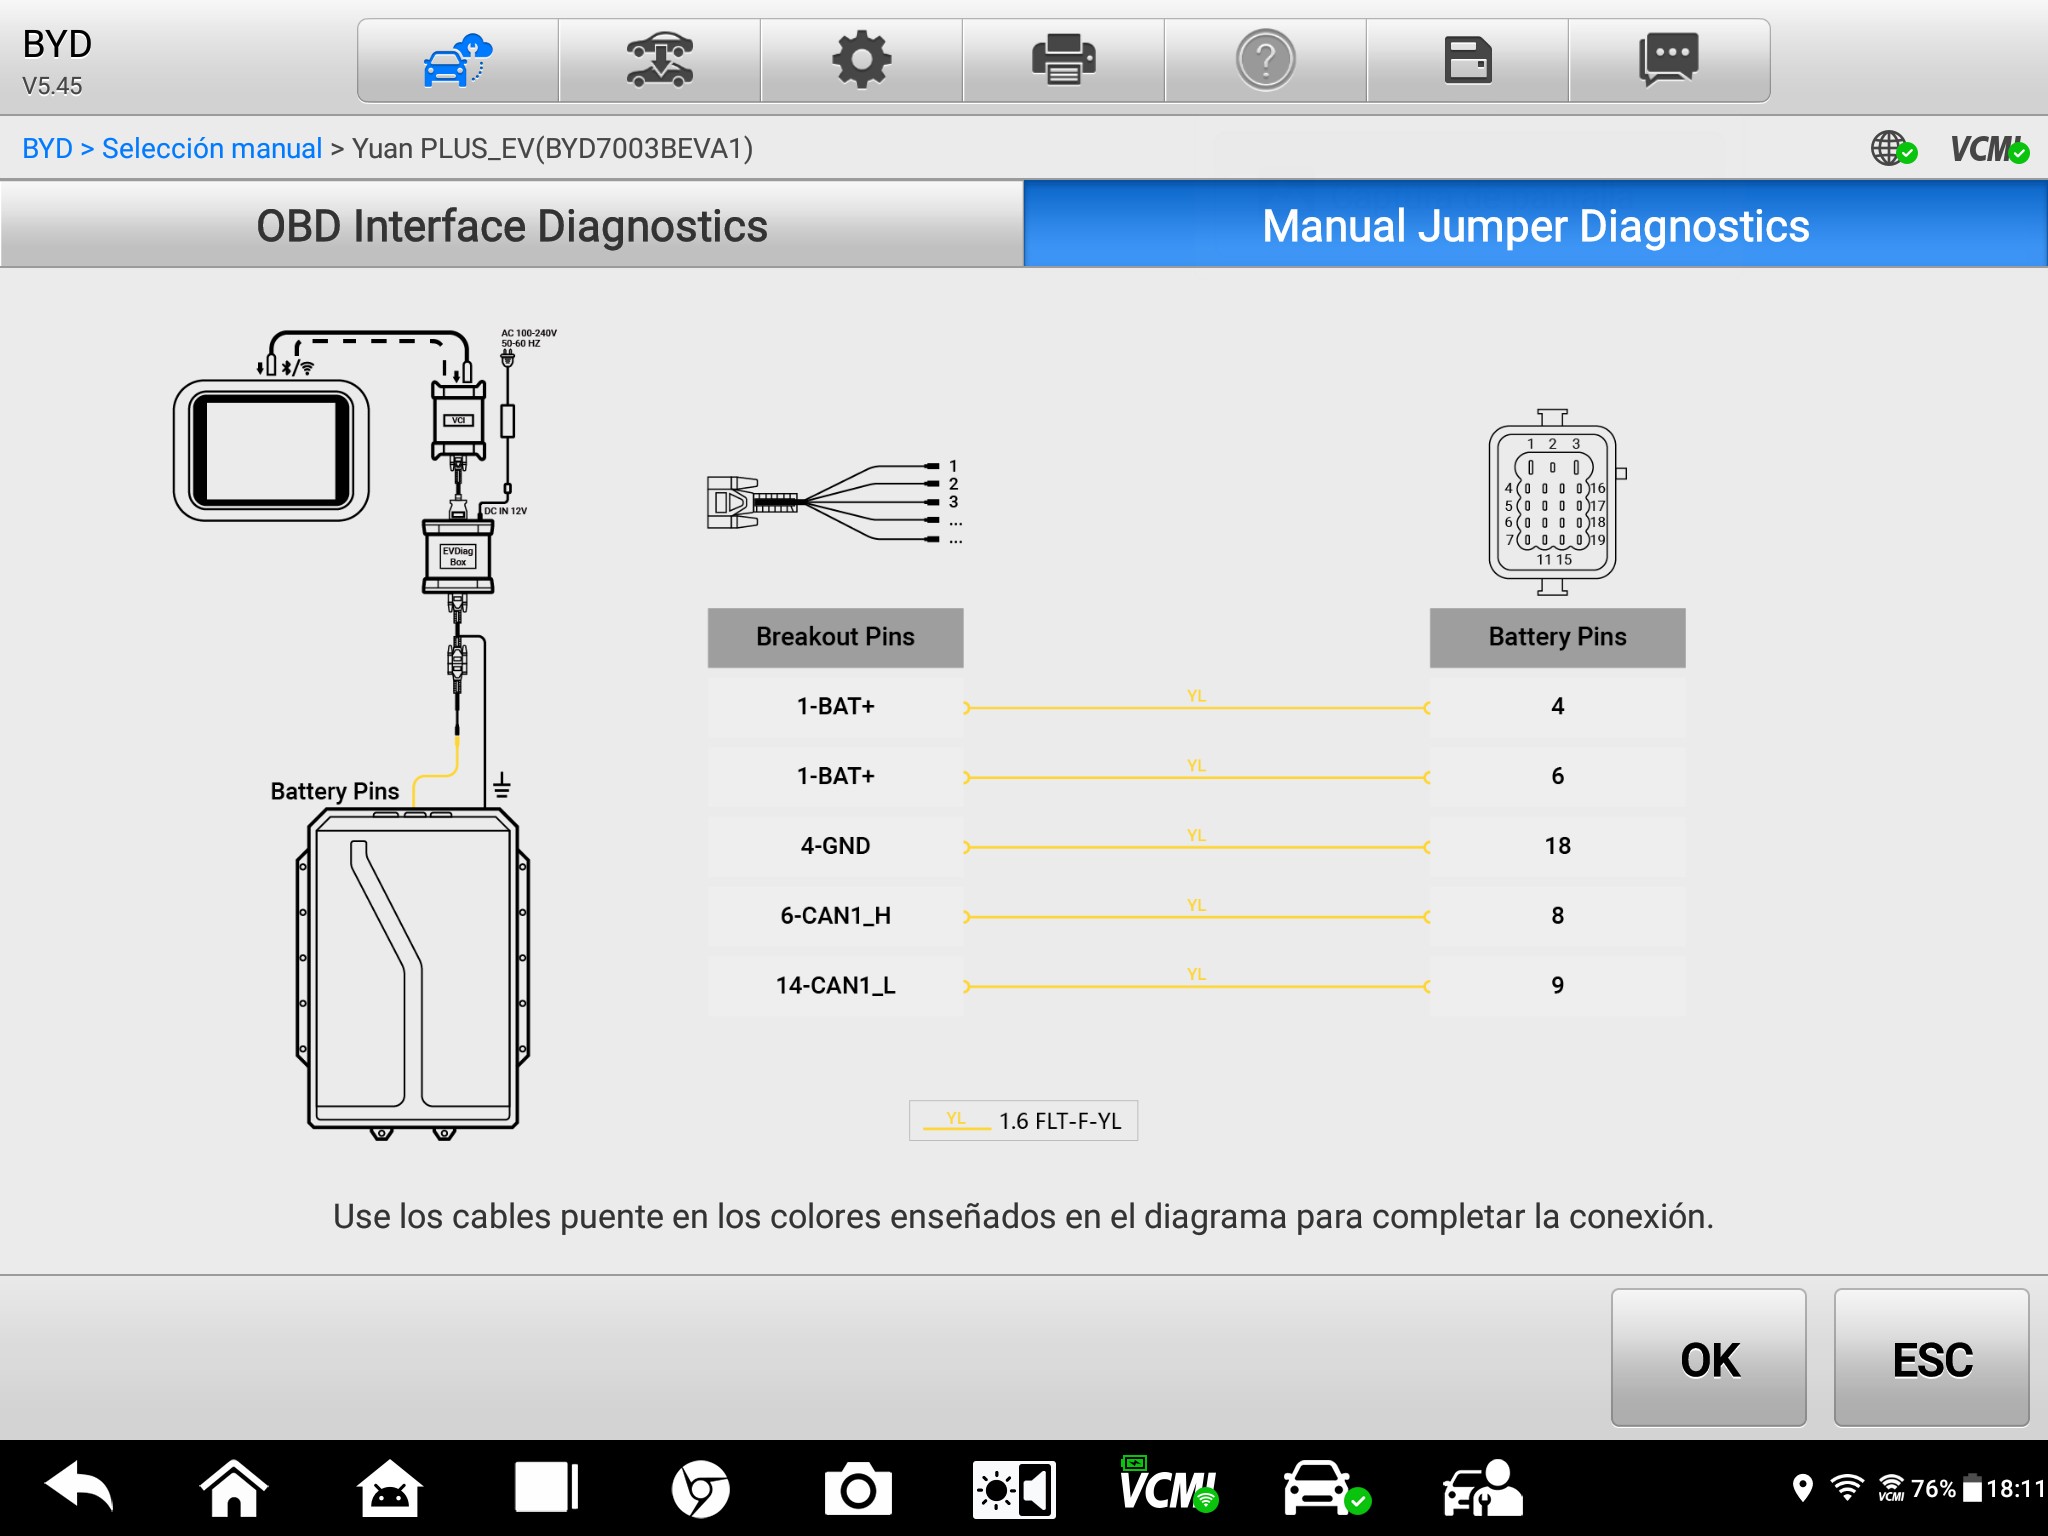This screenshot has height=1536, width=2048.
Task: Click the vehicle data swap icon
Action: (x=660, y=61)
